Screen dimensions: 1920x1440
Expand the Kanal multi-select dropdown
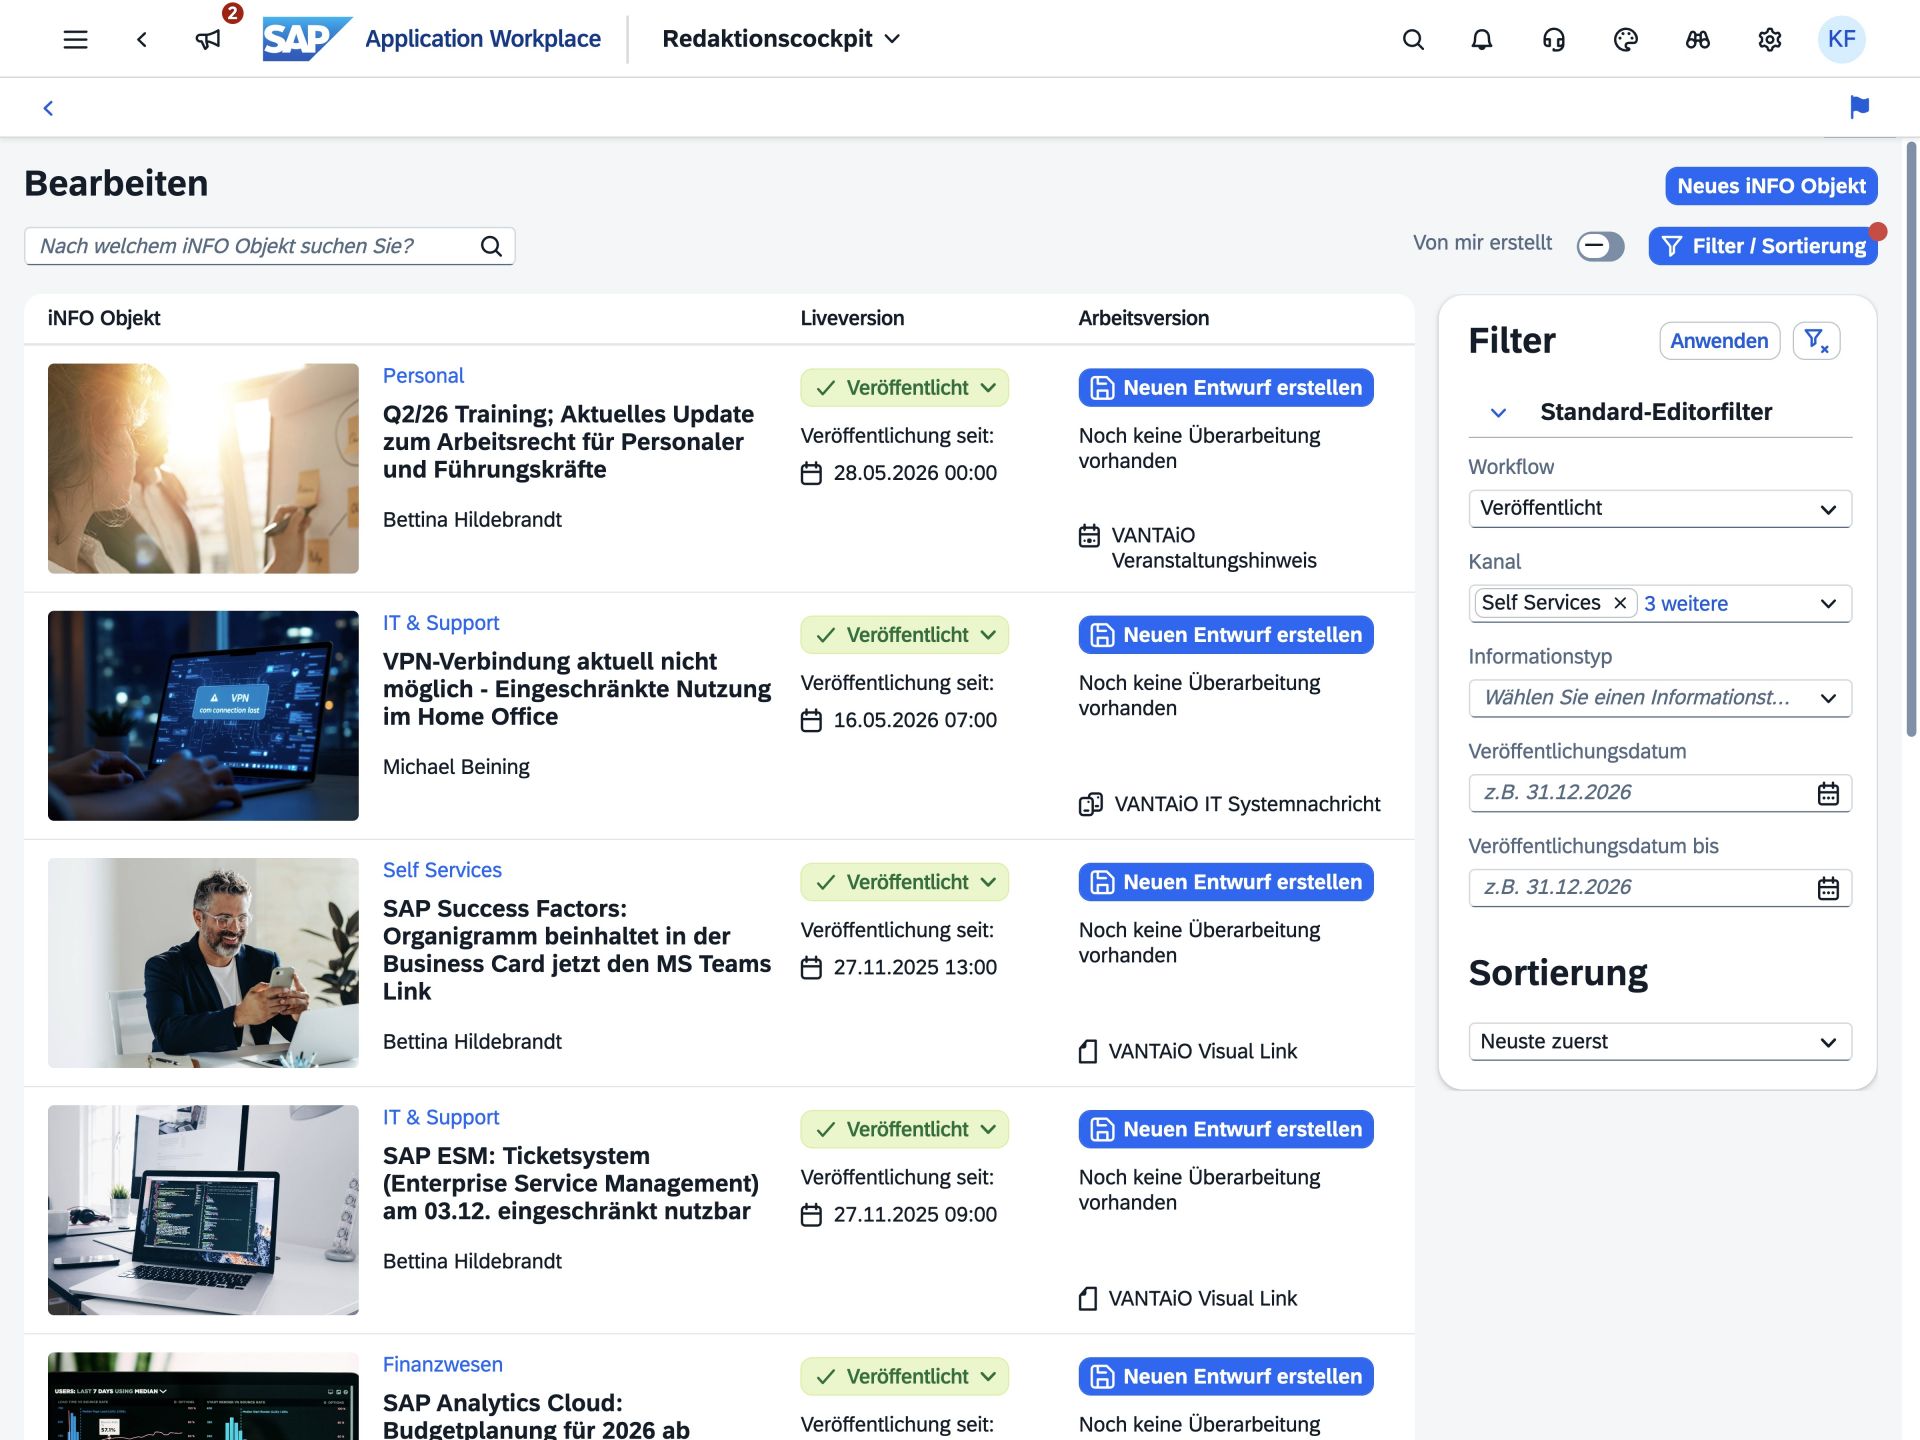[1828, 603]
